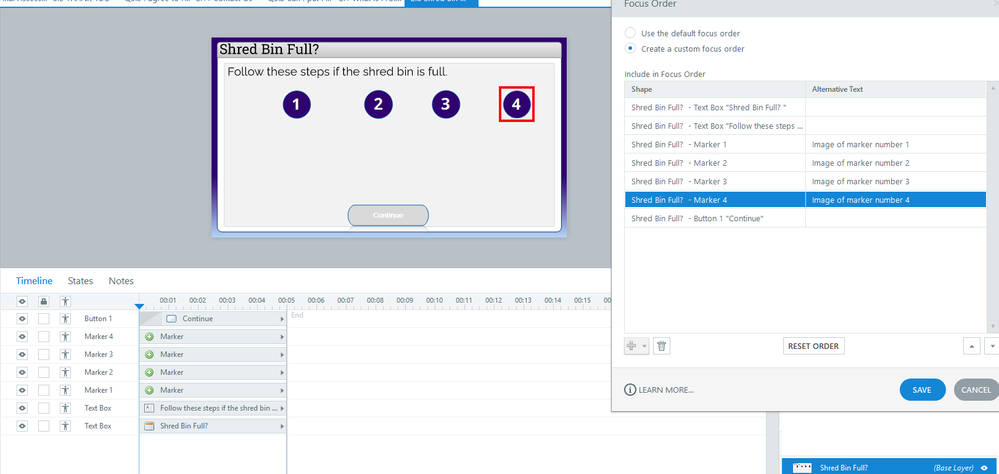The width and height of the screenshot is (999, 474).
Task: Expand Marker 2 timeline bar arrow
Action: coord(282,372)
